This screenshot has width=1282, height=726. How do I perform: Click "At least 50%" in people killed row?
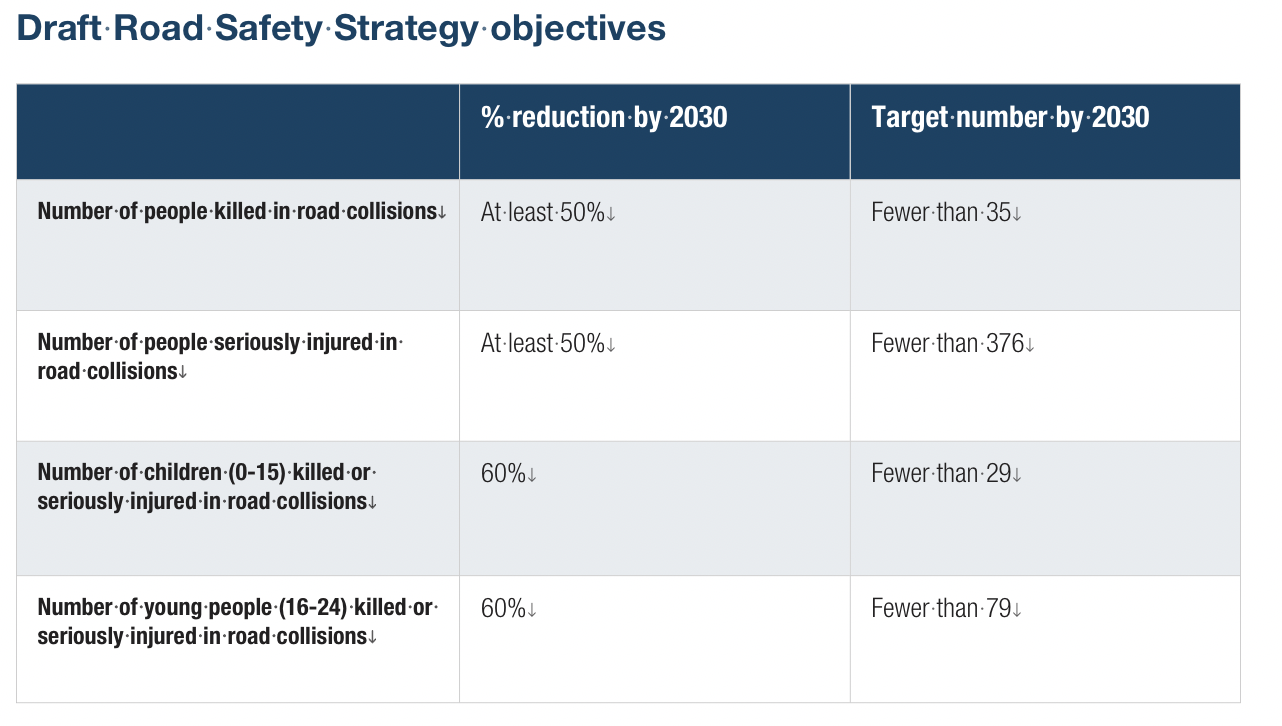click(x=547, y=213)
